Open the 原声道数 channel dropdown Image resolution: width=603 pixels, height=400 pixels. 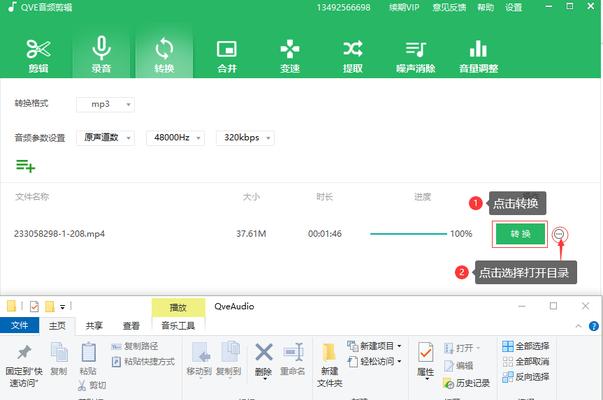105,138
